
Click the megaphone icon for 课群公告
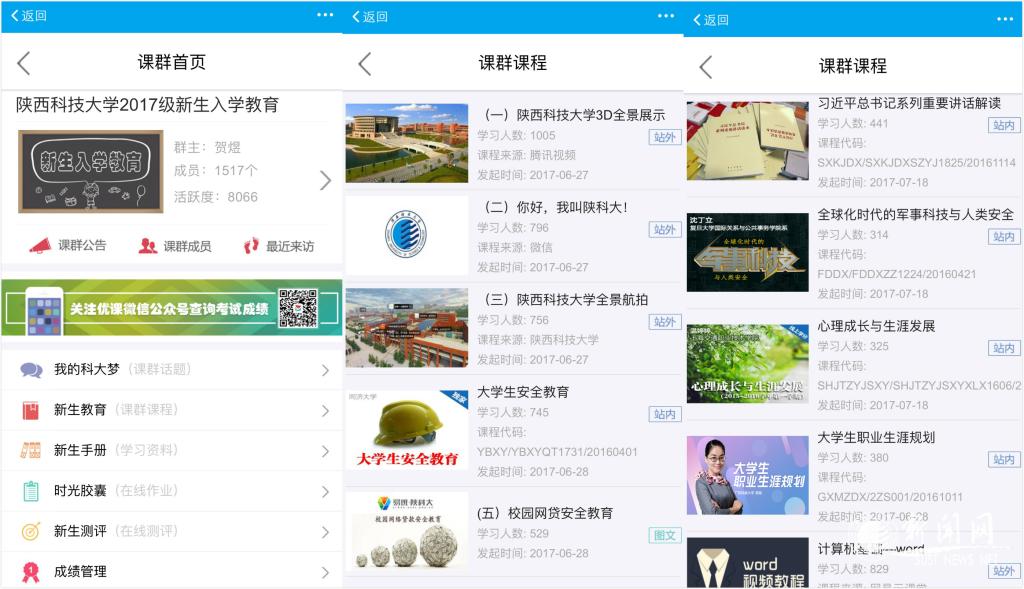point(40,245)
